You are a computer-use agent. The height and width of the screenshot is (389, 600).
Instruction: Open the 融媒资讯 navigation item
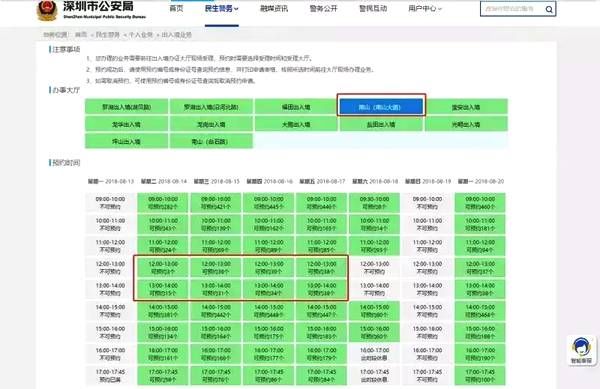point(274,8)
